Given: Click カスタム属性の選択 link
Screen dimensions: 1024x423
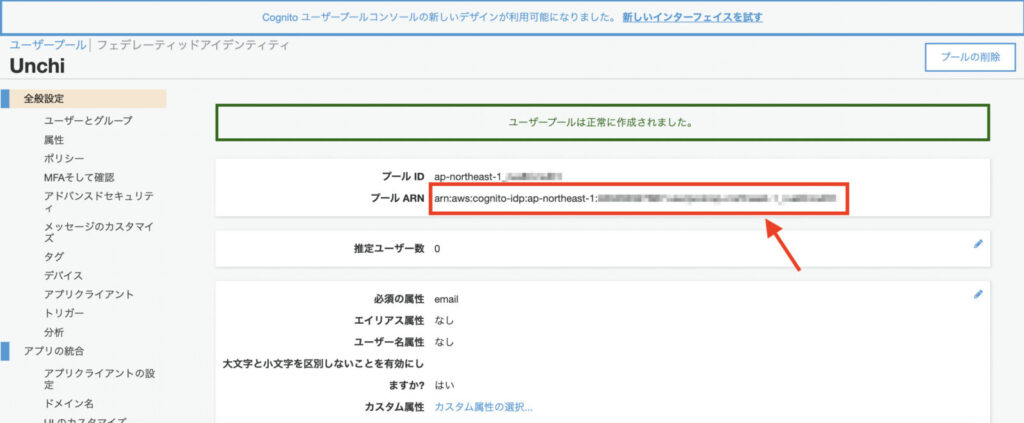Looking at the screenshot, I should [x=484, y=407].
